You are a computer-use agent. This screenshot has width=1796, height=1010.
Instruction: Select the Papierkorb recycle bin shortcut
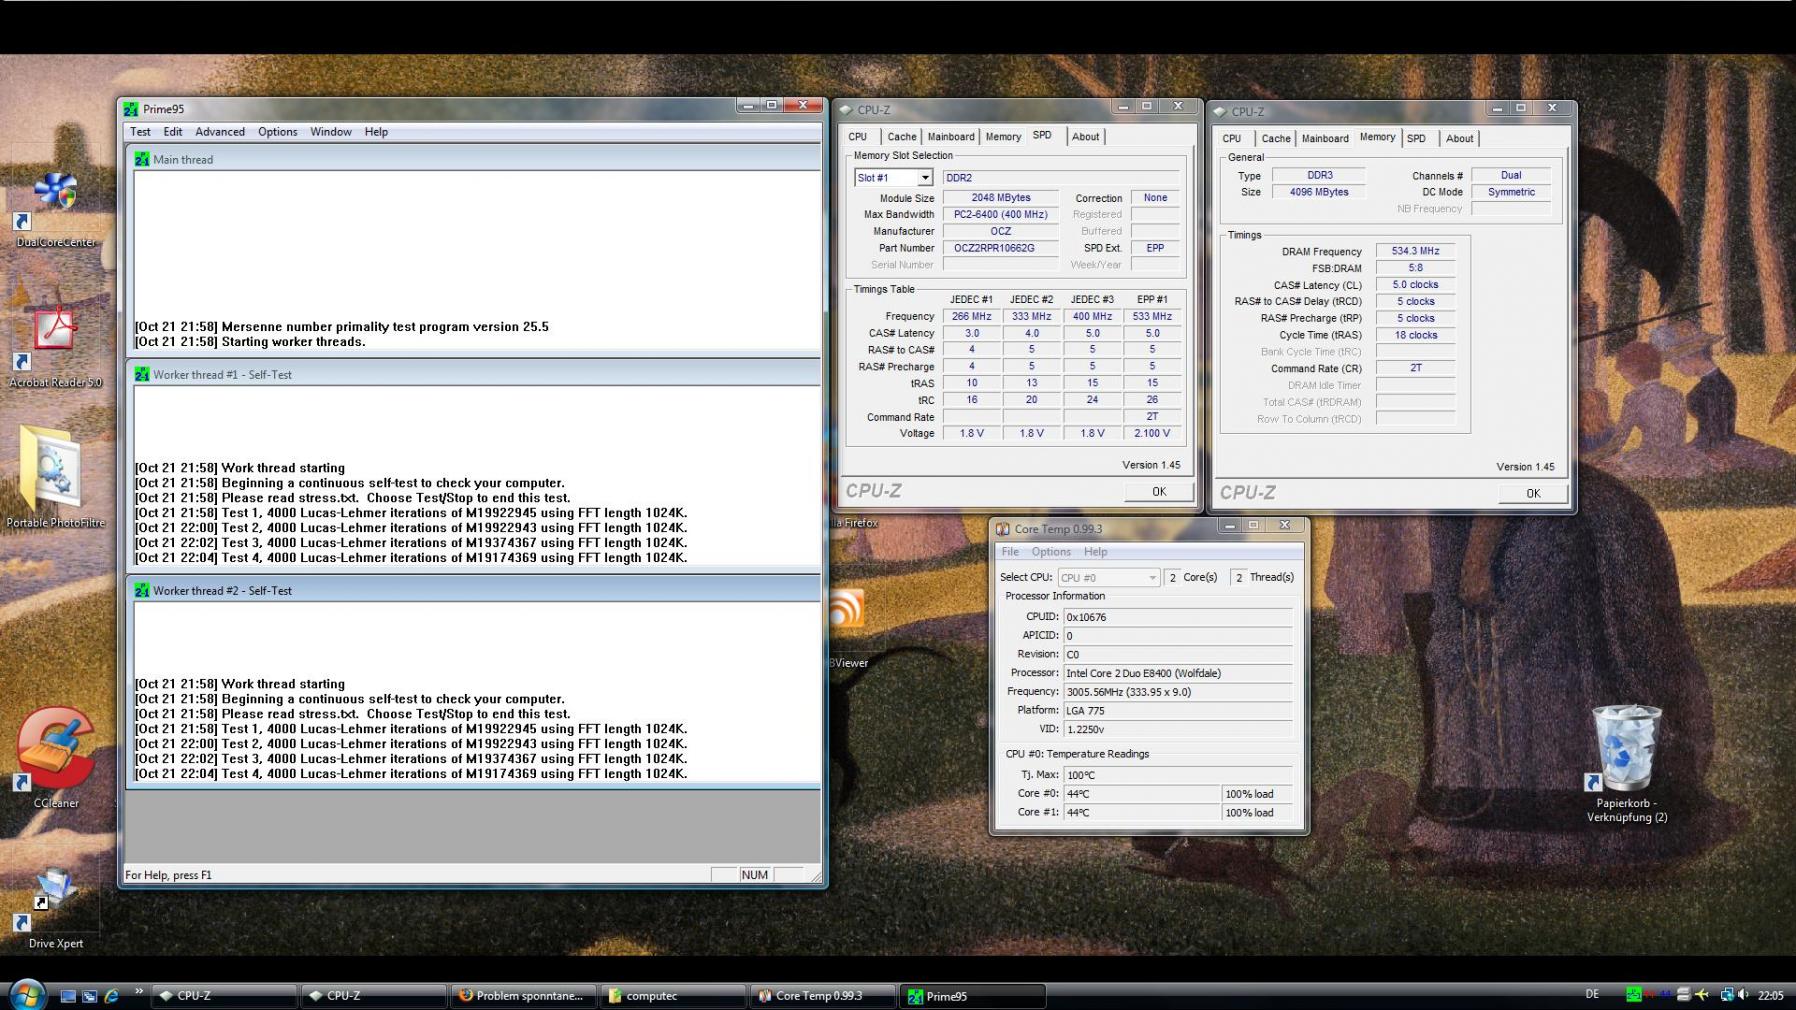coord(1625,763)
